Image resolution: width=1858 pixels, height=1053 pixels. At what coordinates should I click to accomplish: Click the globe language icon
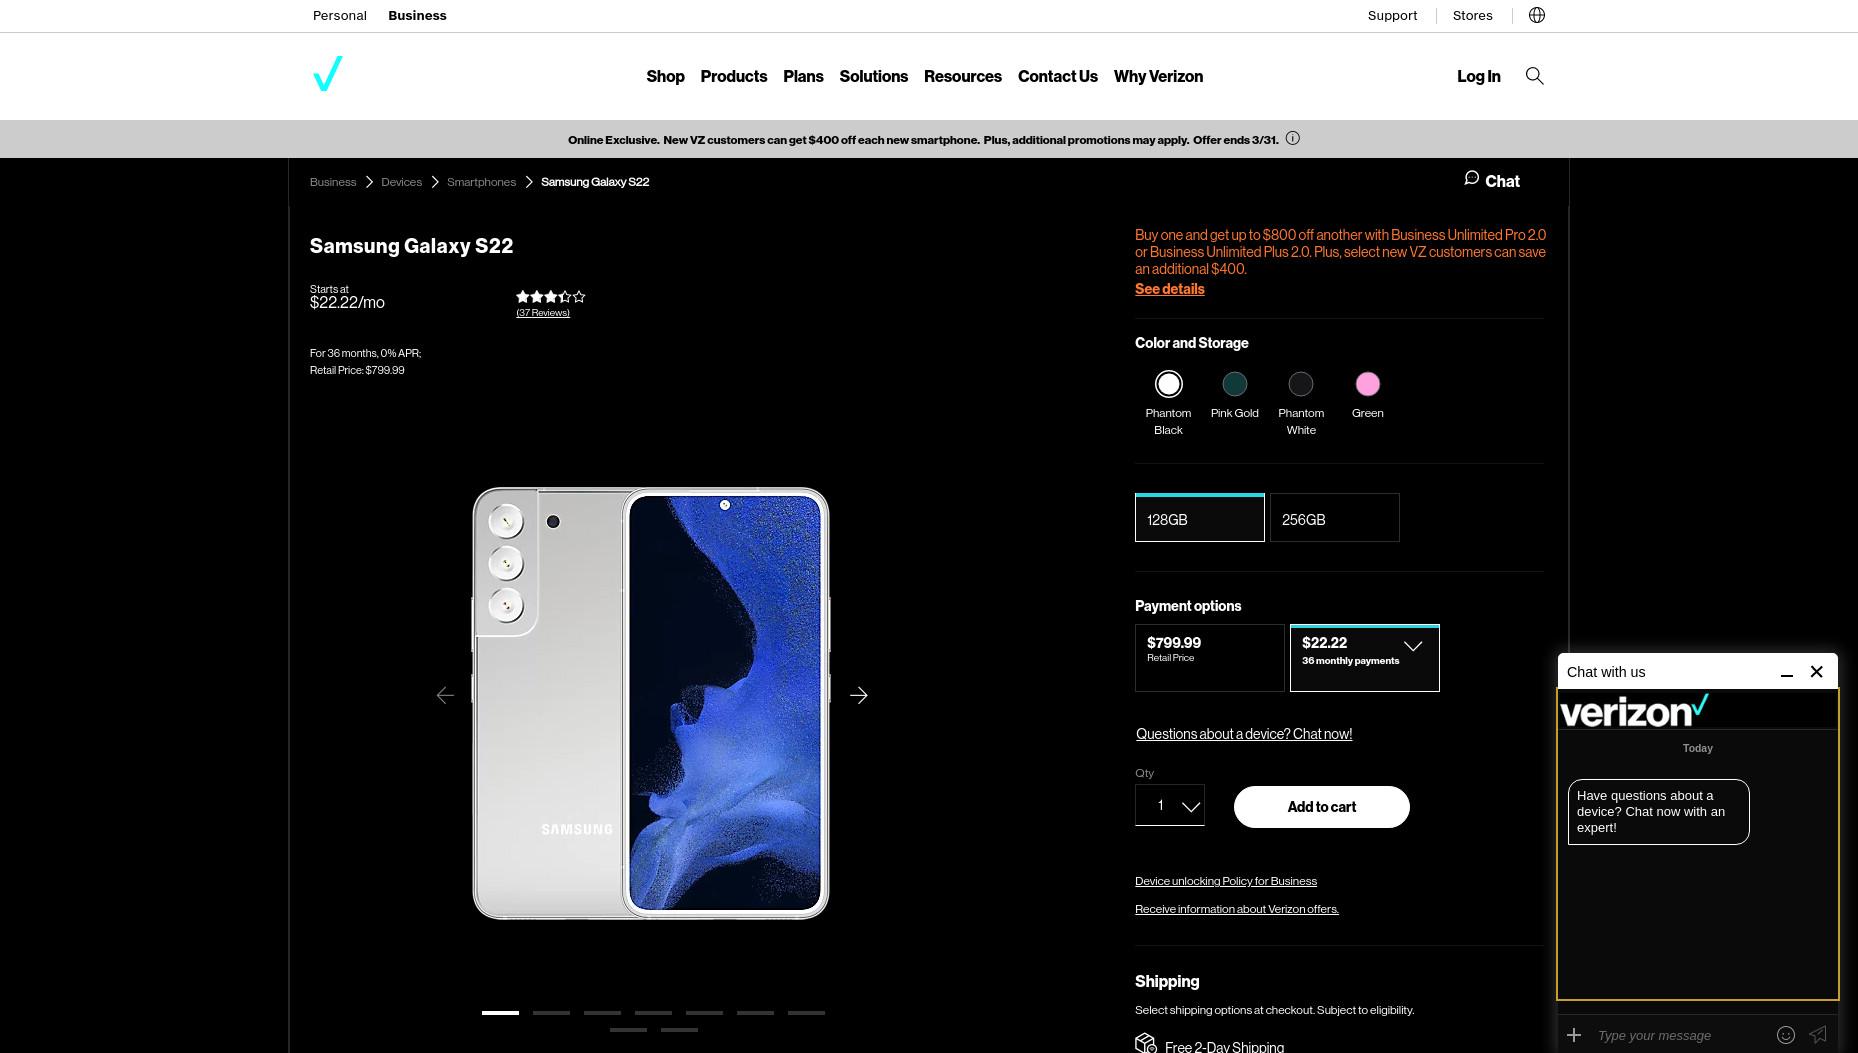pyautogui.click(x=1537, y=15)
